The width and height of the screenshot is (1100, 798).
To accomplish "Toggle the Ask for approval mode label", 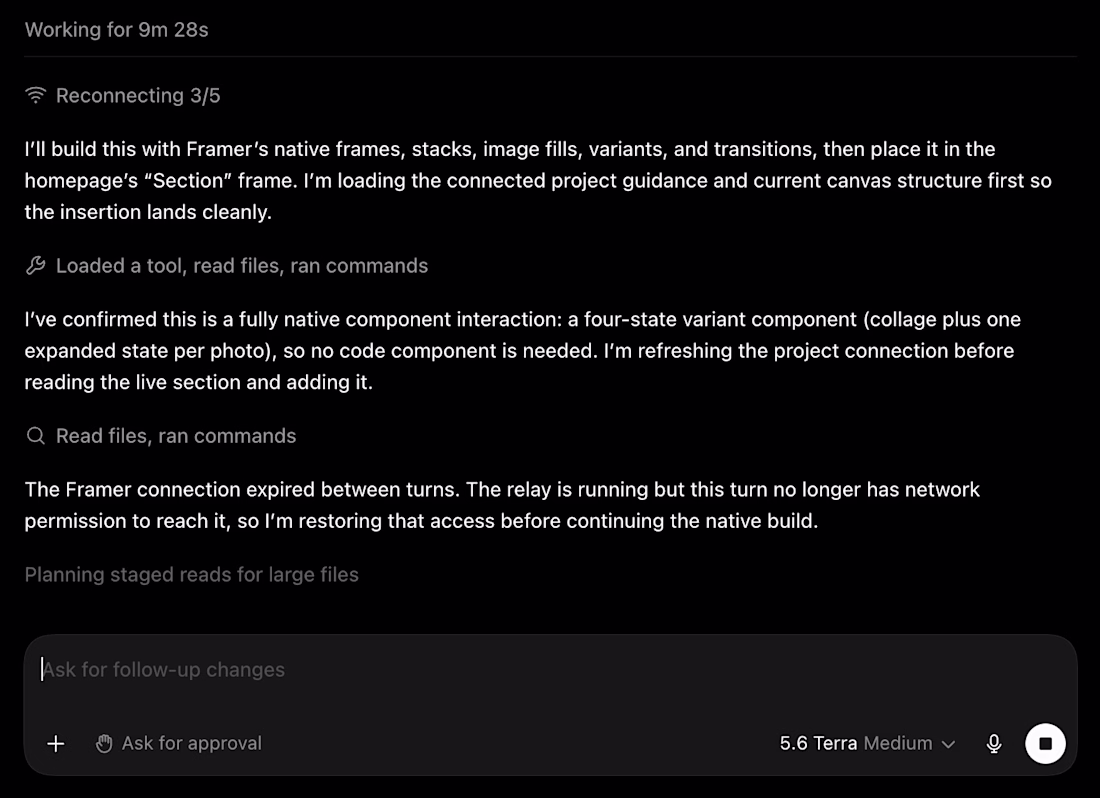I will [192, 743].
